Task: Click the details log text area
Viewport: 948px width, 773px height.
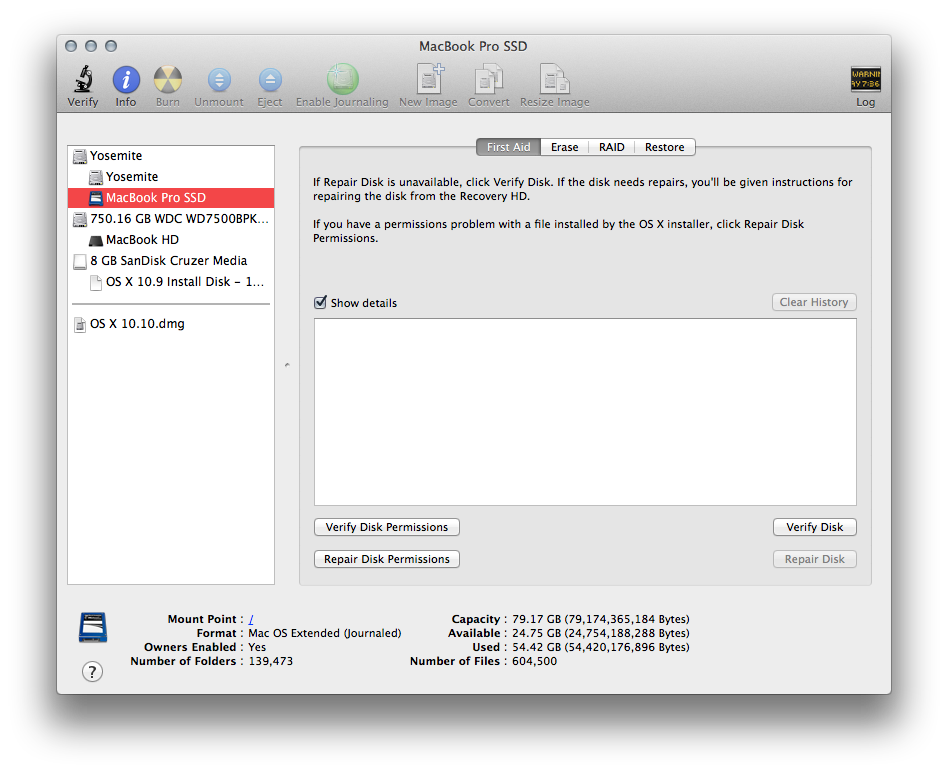Action: click(x=585, y=412)
